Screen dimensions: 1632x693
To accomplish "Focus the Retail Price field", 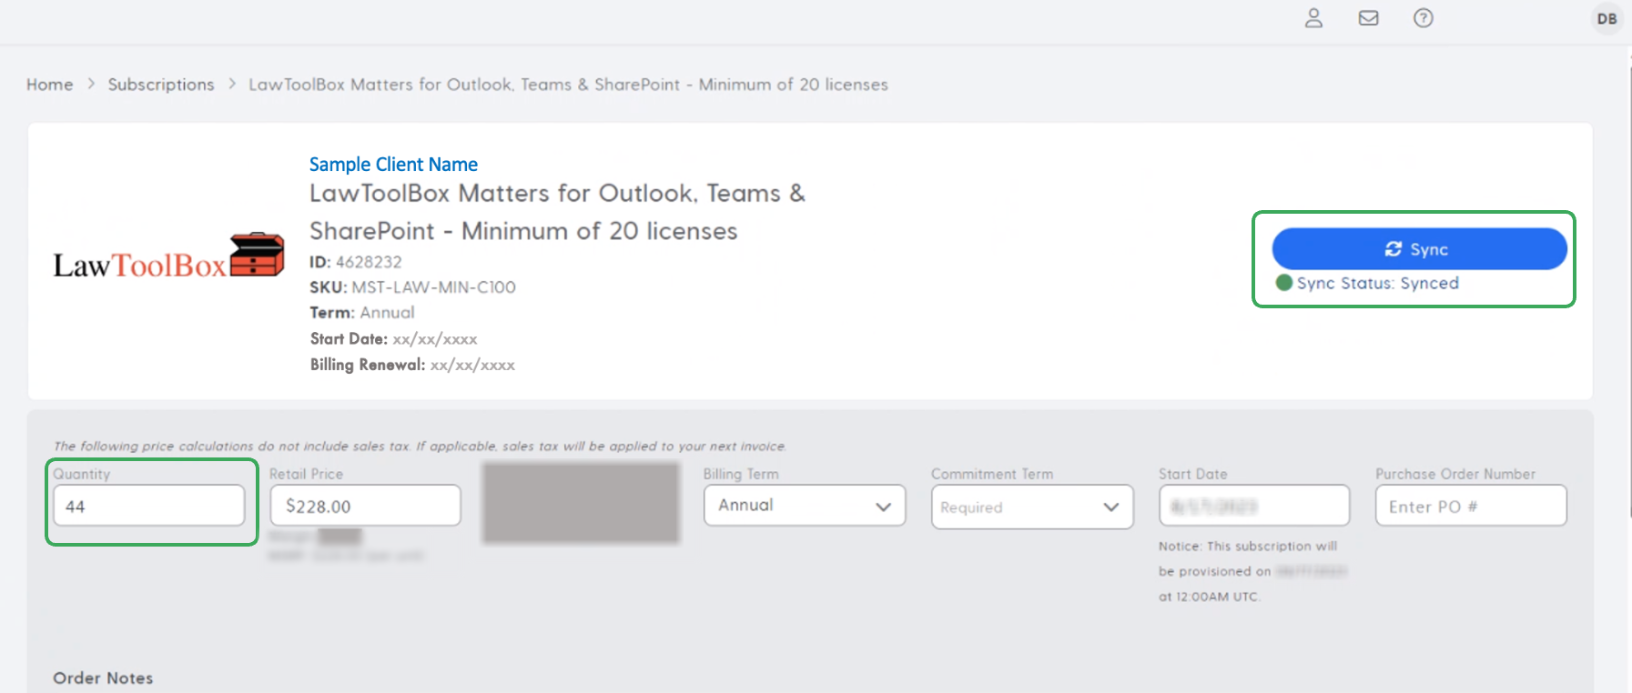I will click(x=365, y=506).
